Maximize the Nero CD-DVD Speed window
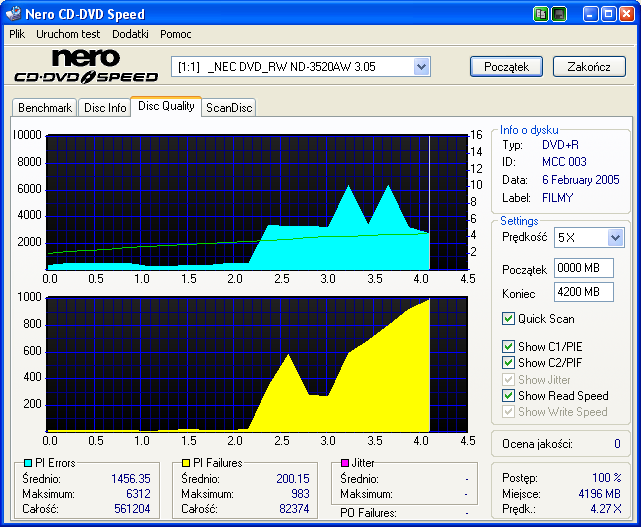Screen dimensions: 641x527 click(608, 14)
